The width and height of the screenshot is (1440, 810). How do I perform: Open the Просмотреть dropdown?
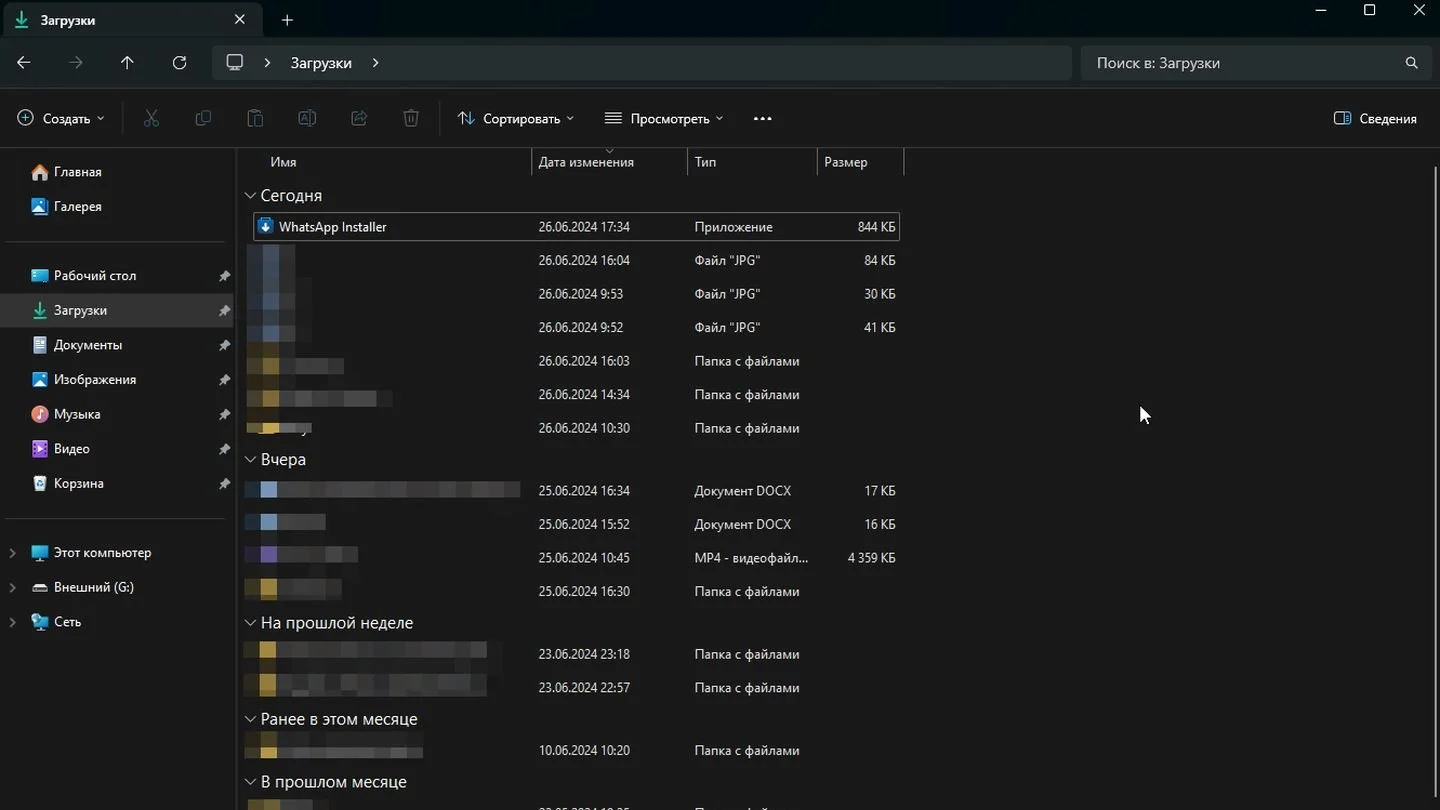click(x=664, y=118)
